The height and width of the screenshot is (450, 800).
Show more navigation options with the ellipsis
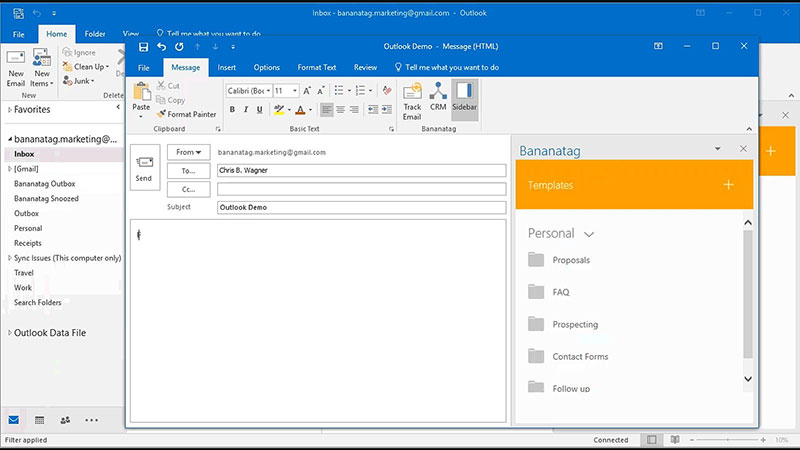(x=92, y=420)
